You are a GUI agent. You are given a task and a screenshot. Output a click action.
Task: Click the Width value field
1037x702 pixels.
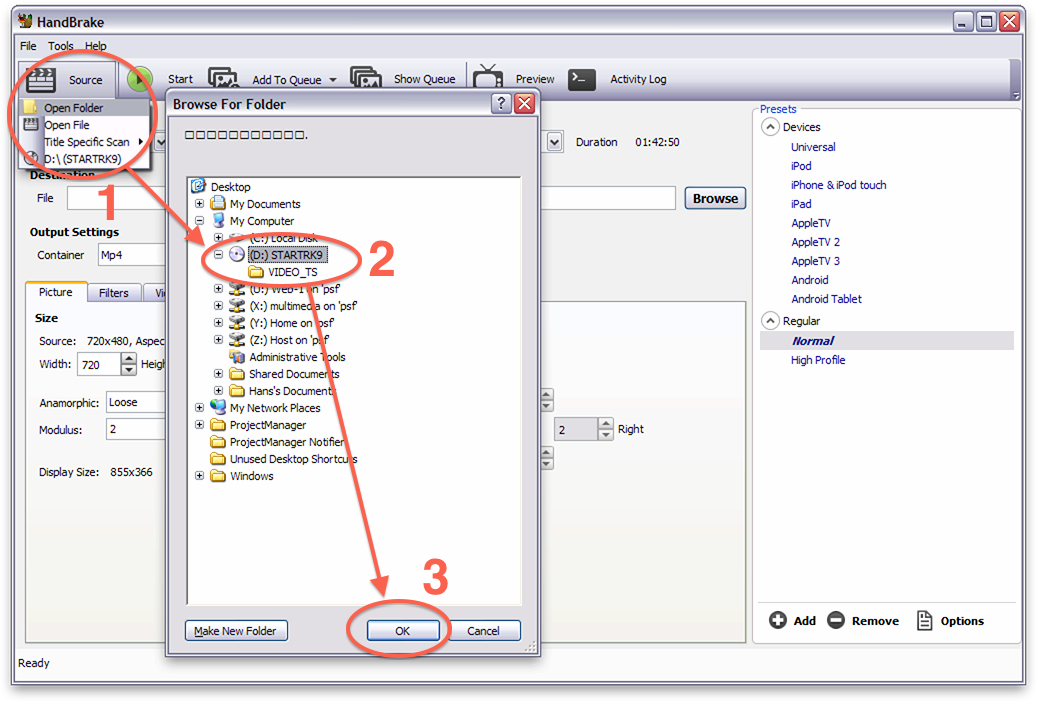pyautogui.click(x=98, y=365)
